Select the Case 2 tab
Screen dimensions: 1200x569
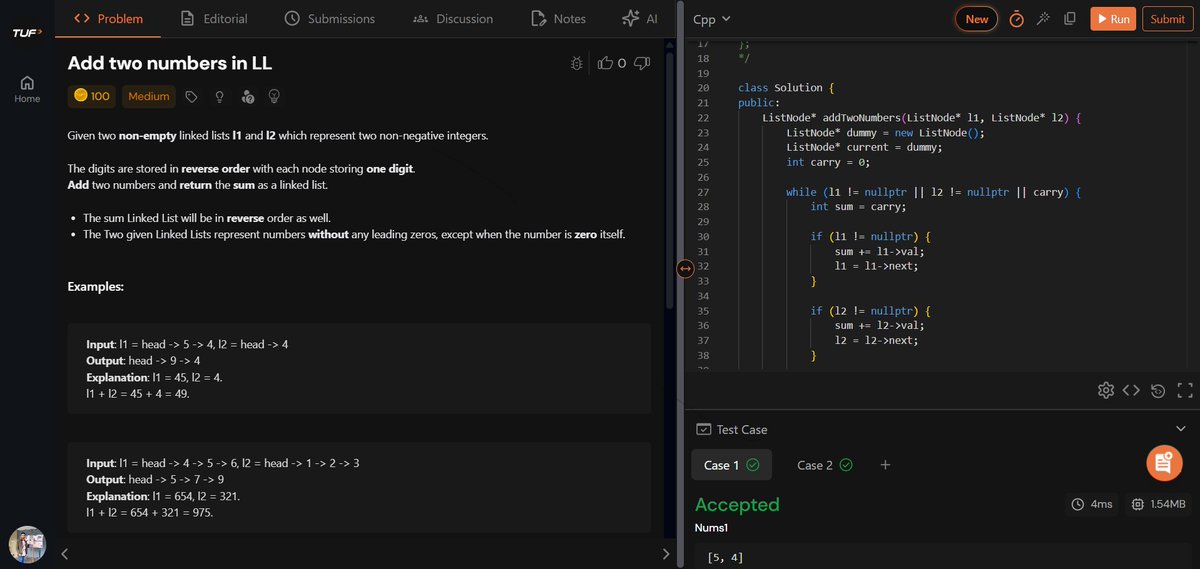(x=824, y=465)
